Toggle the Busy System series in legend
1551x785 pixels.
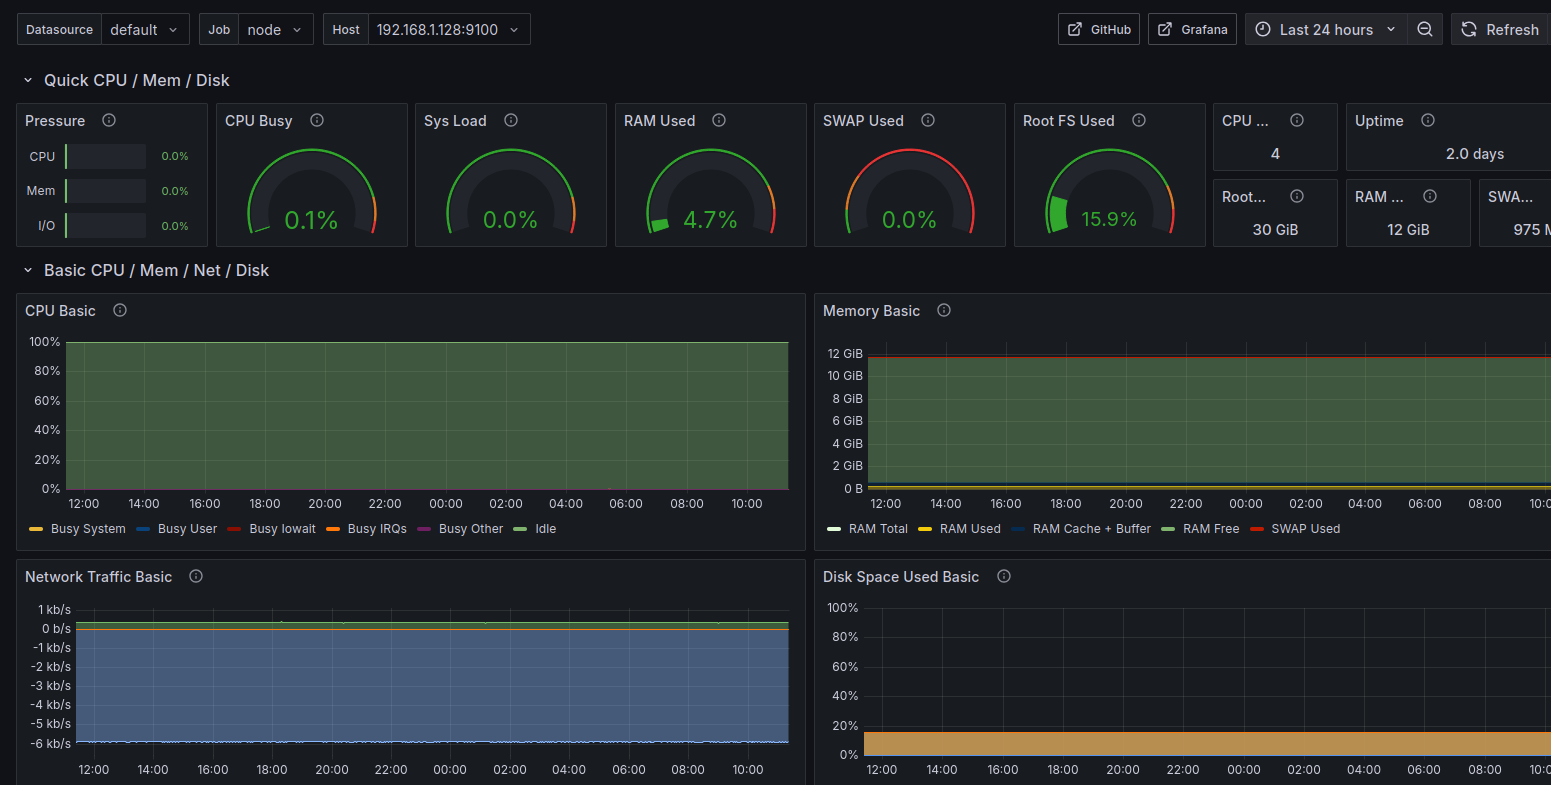point(88,529)
